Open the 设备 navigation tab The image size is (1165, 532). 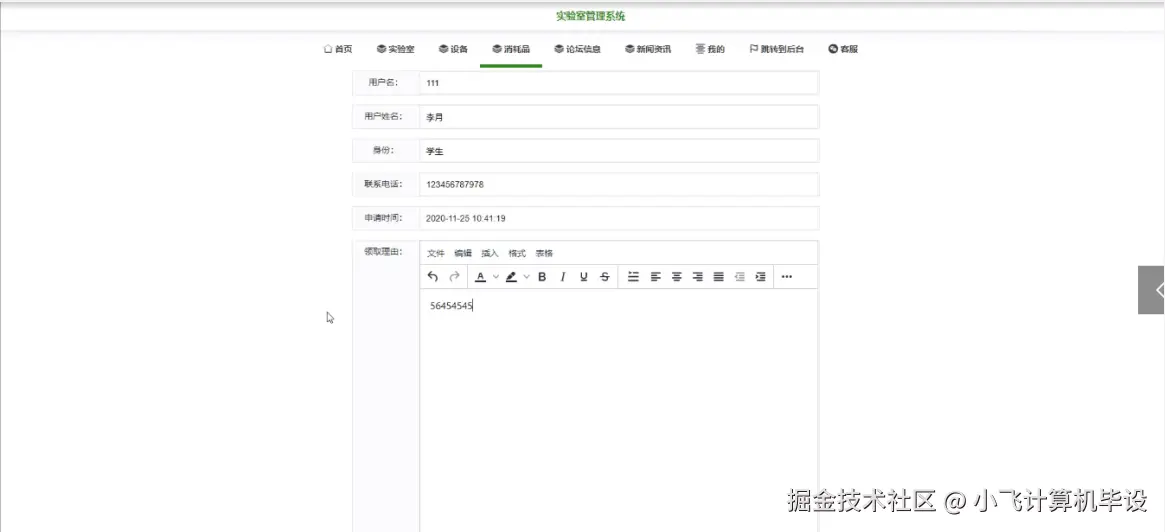[453, 49]
